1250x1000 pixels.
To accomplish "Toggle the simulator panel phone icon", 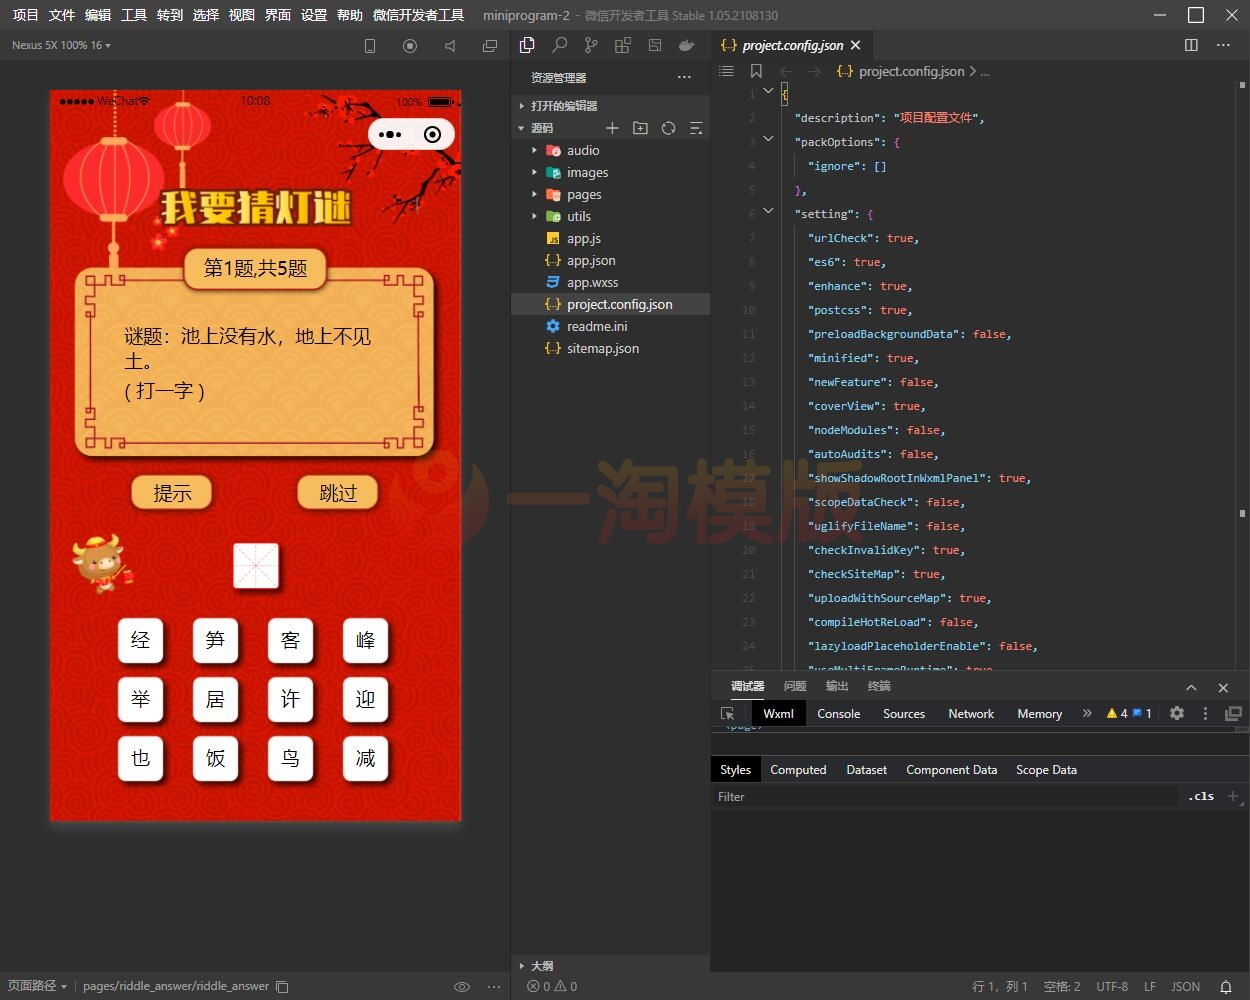I will 370,45.
